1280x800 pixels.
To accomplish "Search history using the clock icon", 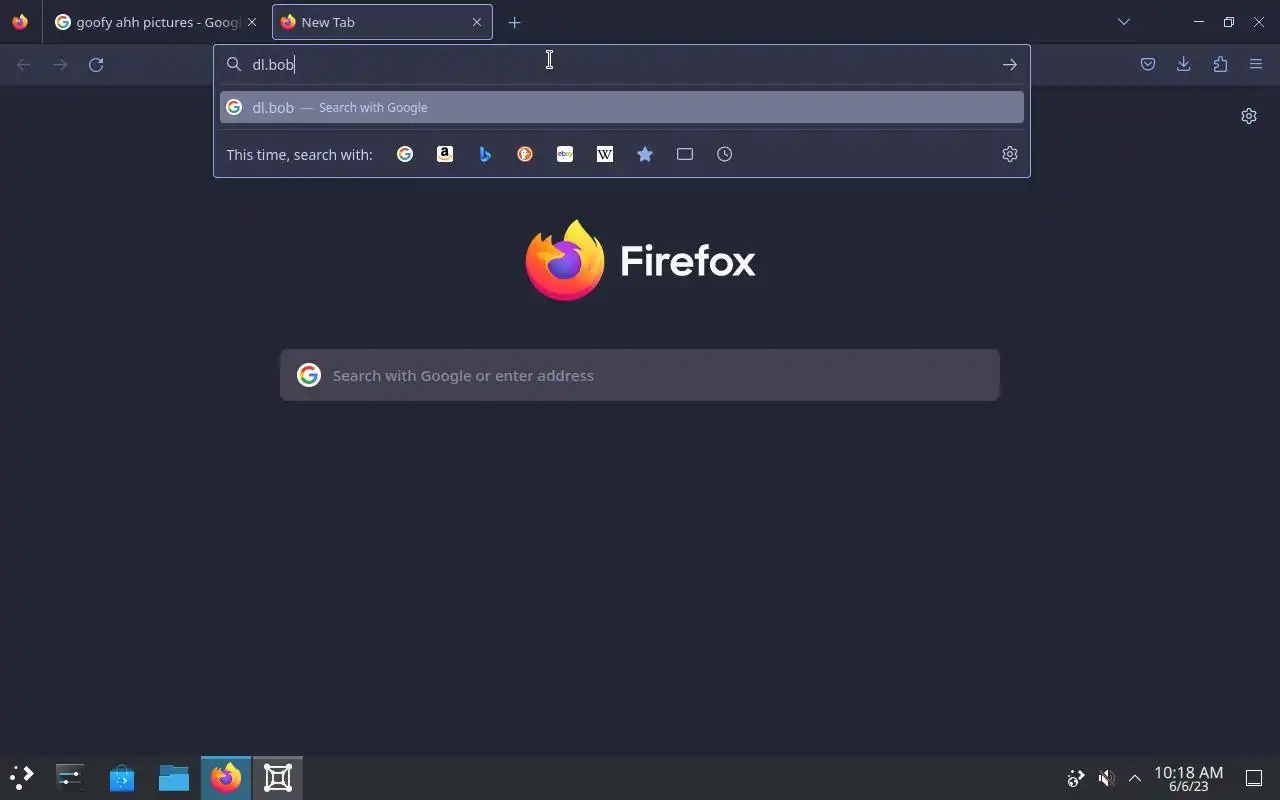I will [725, 154].
